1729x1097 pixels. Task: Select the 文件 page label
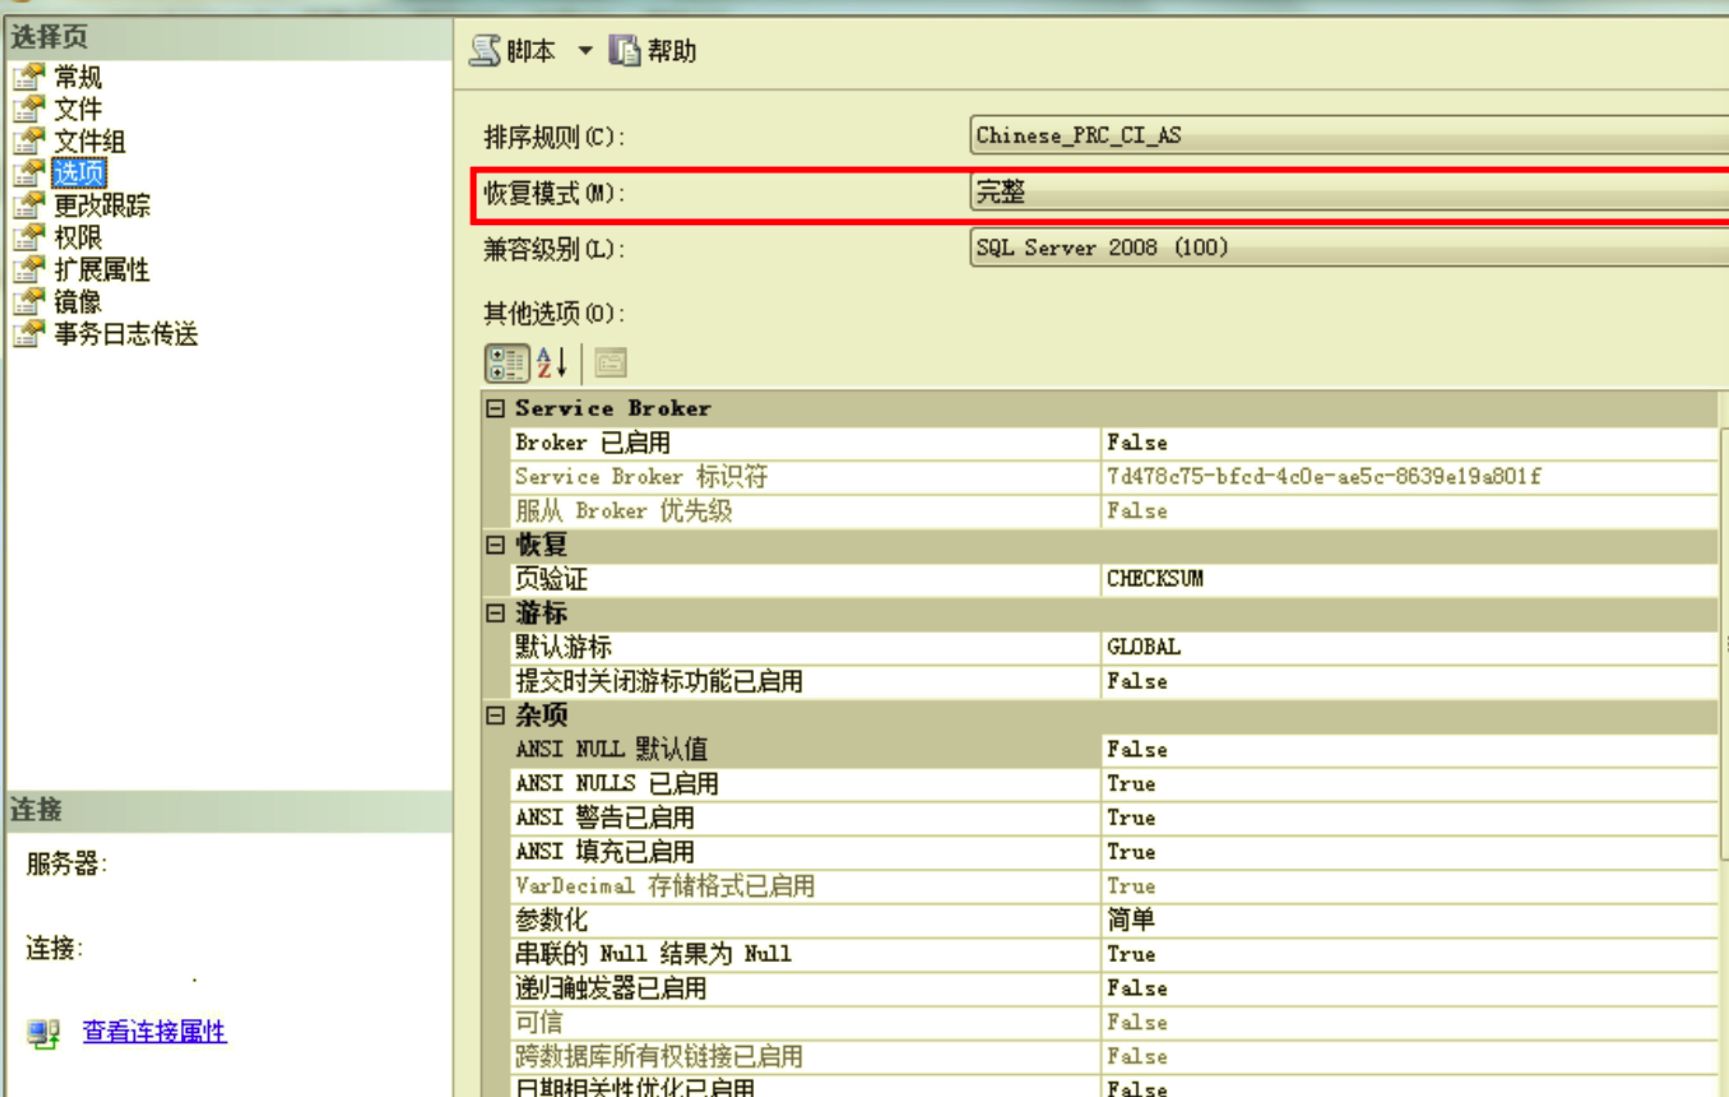pos(78,109)
